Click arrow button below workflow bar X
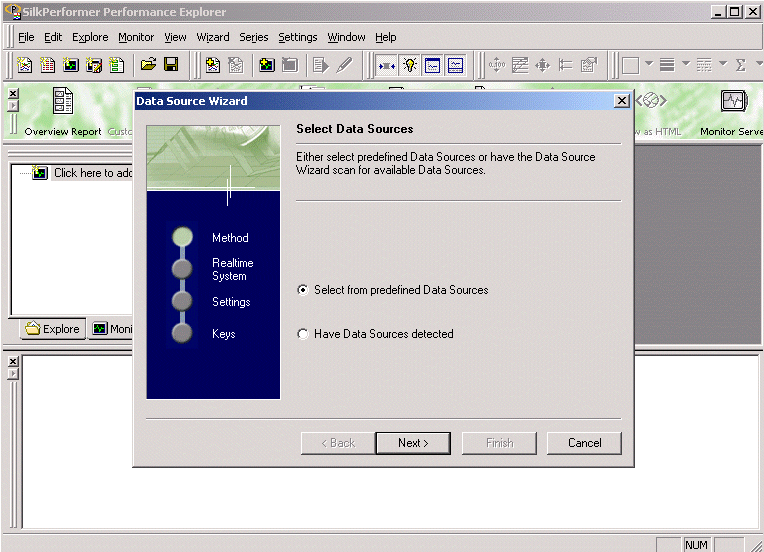This screenshot has width=764, height=552. point(14,105)
